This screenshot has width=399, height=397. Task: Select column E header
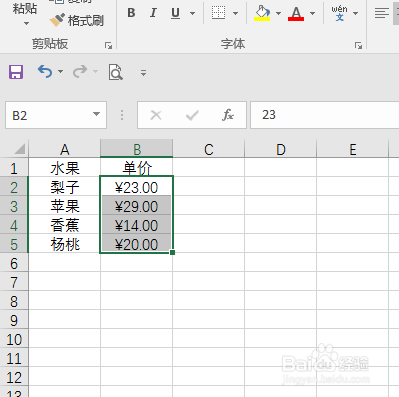click(353, 149)
